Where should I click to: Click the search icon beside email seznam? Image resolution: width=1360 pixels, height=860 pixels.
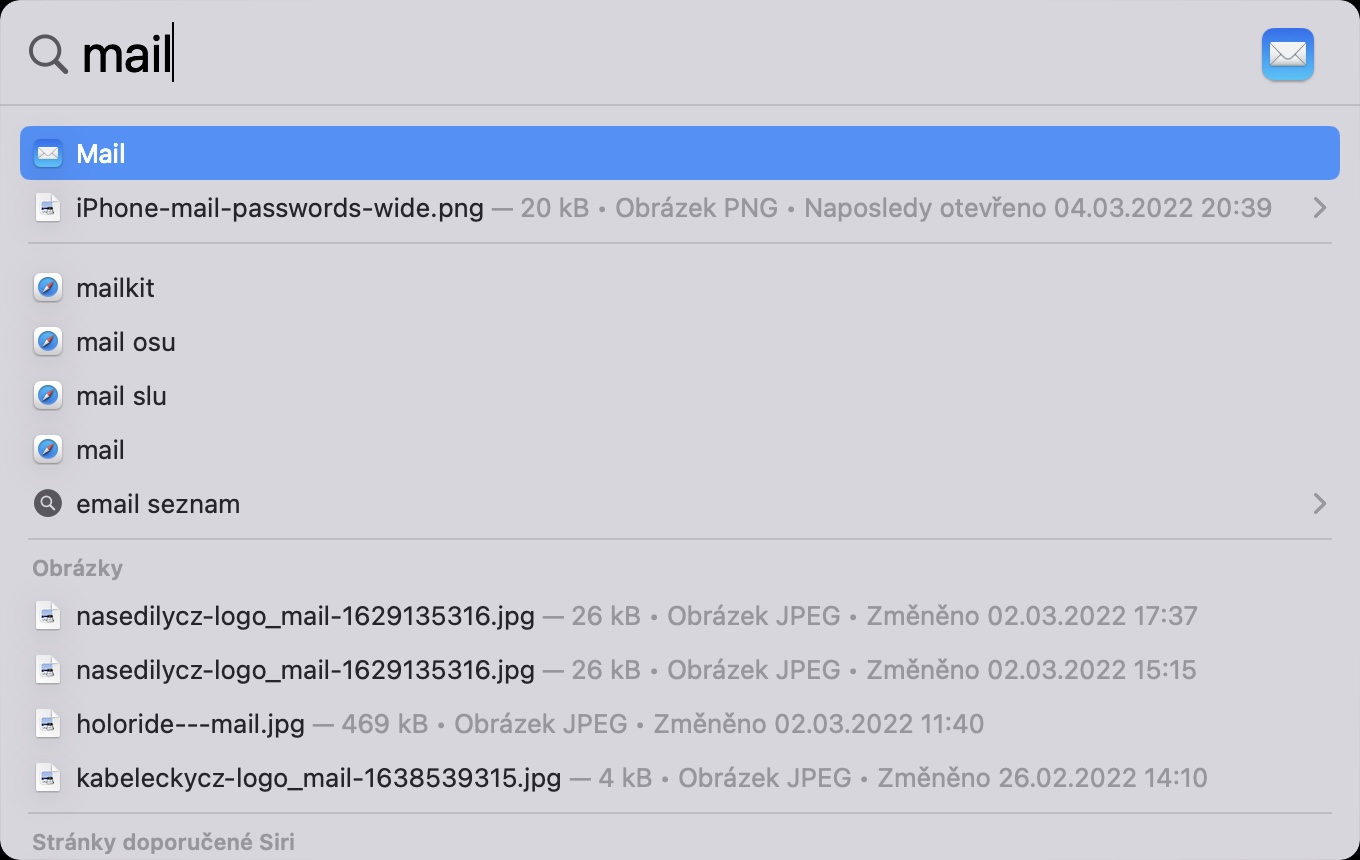47,504
